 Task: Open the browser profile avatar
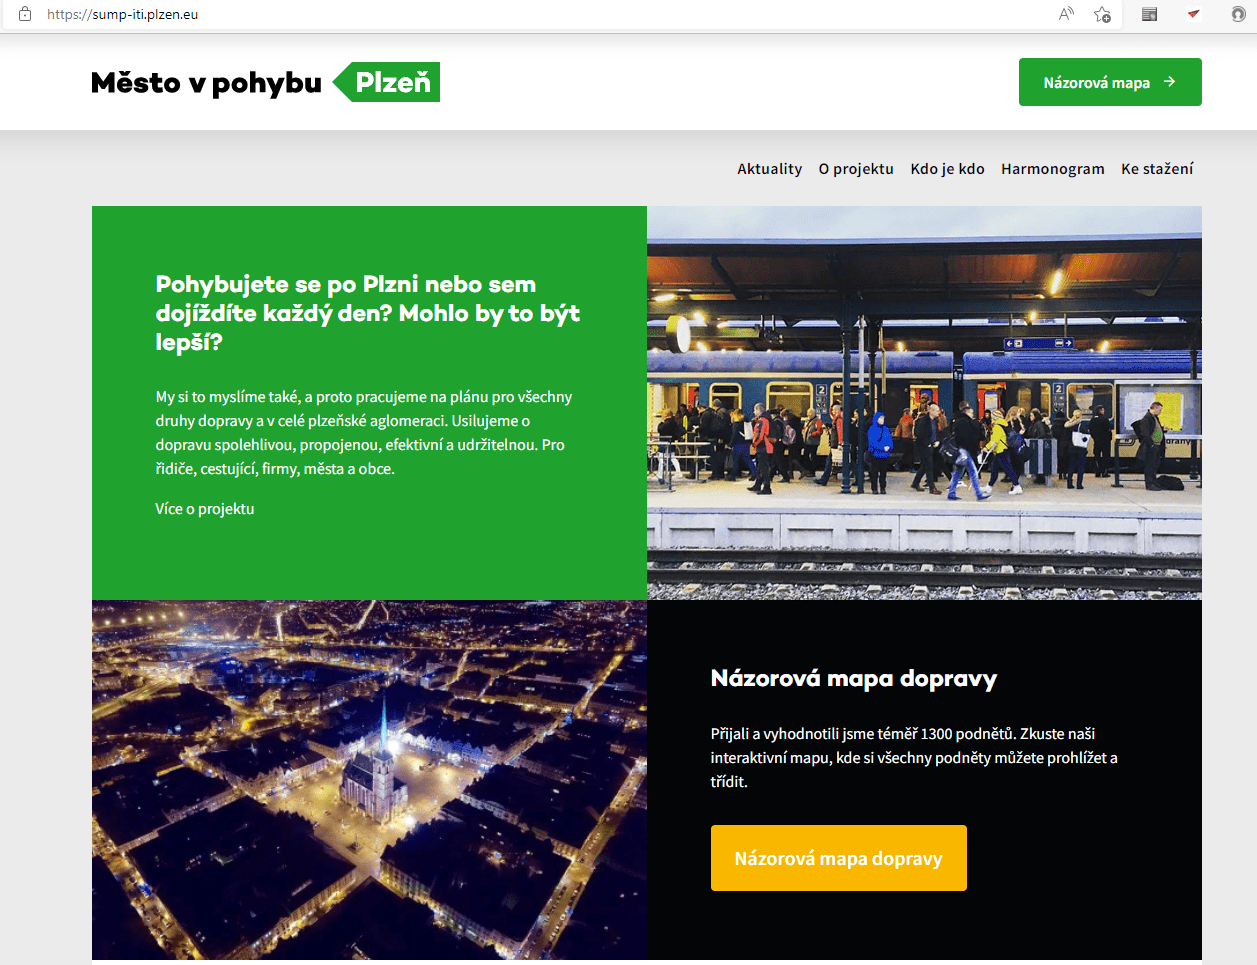click(1238, 14)
